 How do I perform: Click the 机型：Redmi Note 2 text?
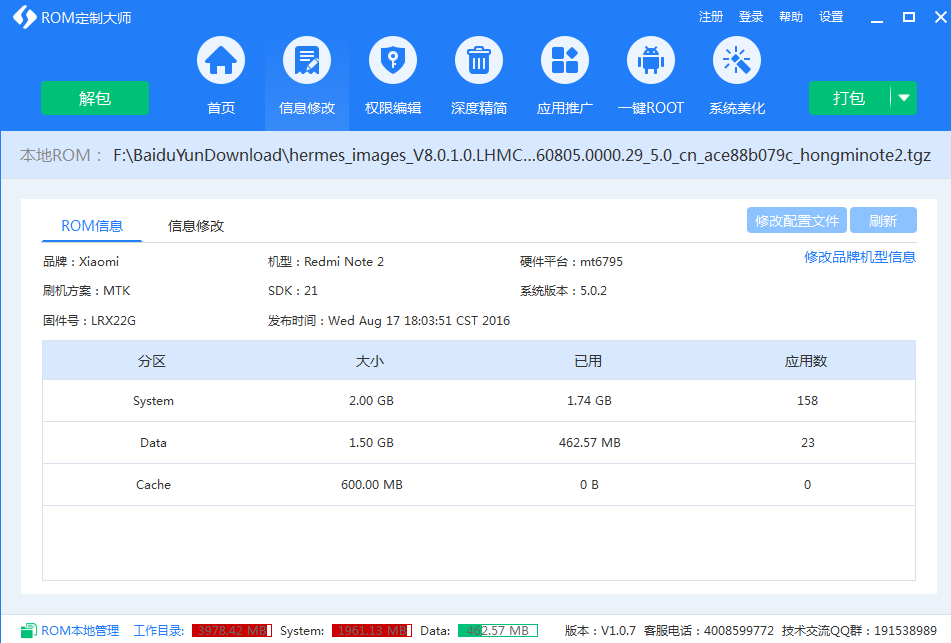(326, 261)
